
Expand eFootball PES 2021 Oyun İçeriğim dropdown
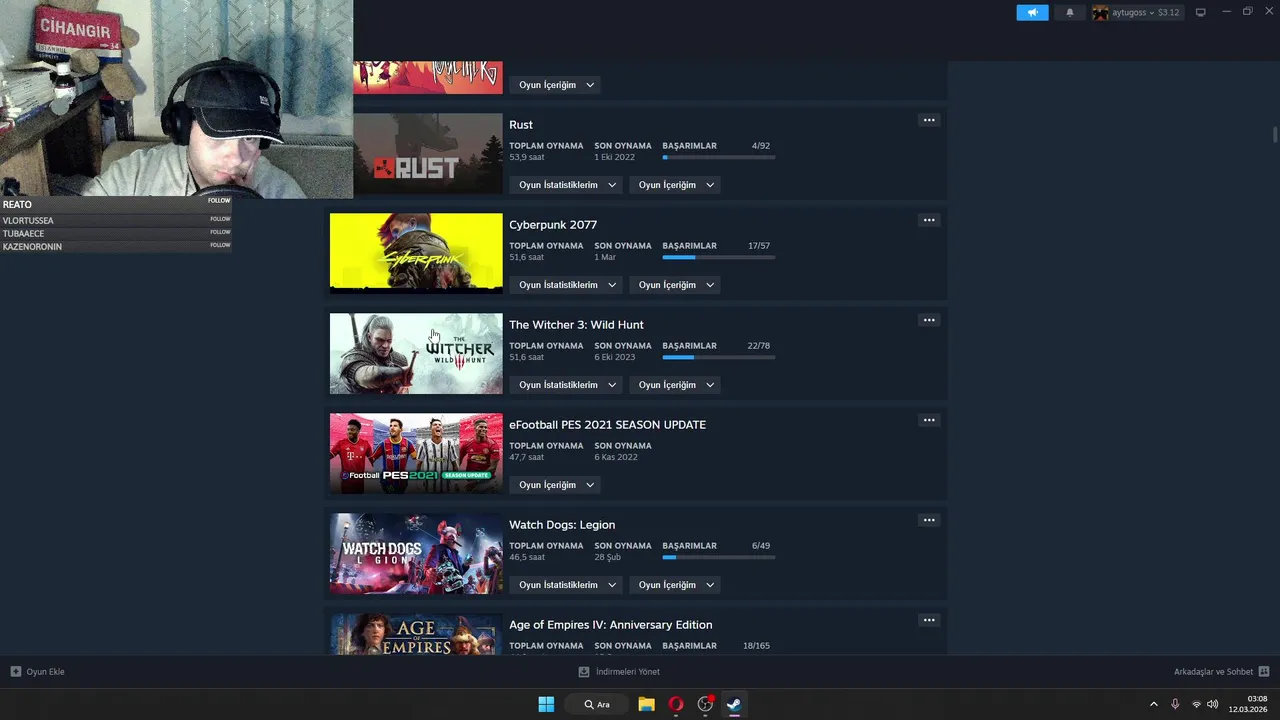click(x=555, y=485)
